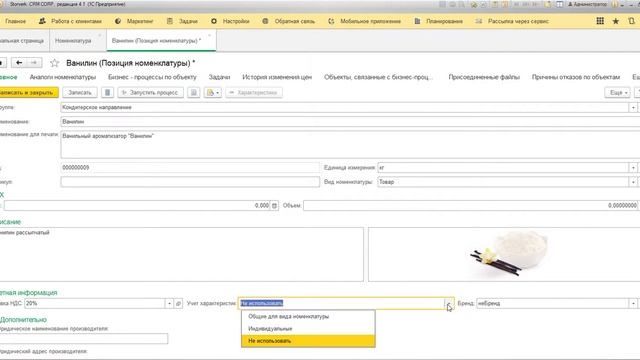This screenshot has height=360, width=640.
Task: Open calculator icon next to weight field
Action: pyautogui.click(x=274, y=205)
